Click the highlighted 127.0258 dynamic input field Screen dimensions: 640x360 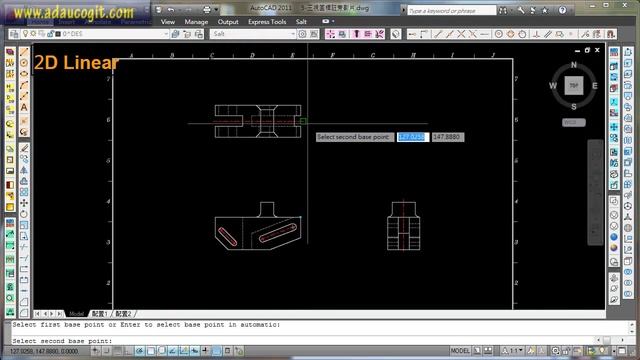click(413, 137)
